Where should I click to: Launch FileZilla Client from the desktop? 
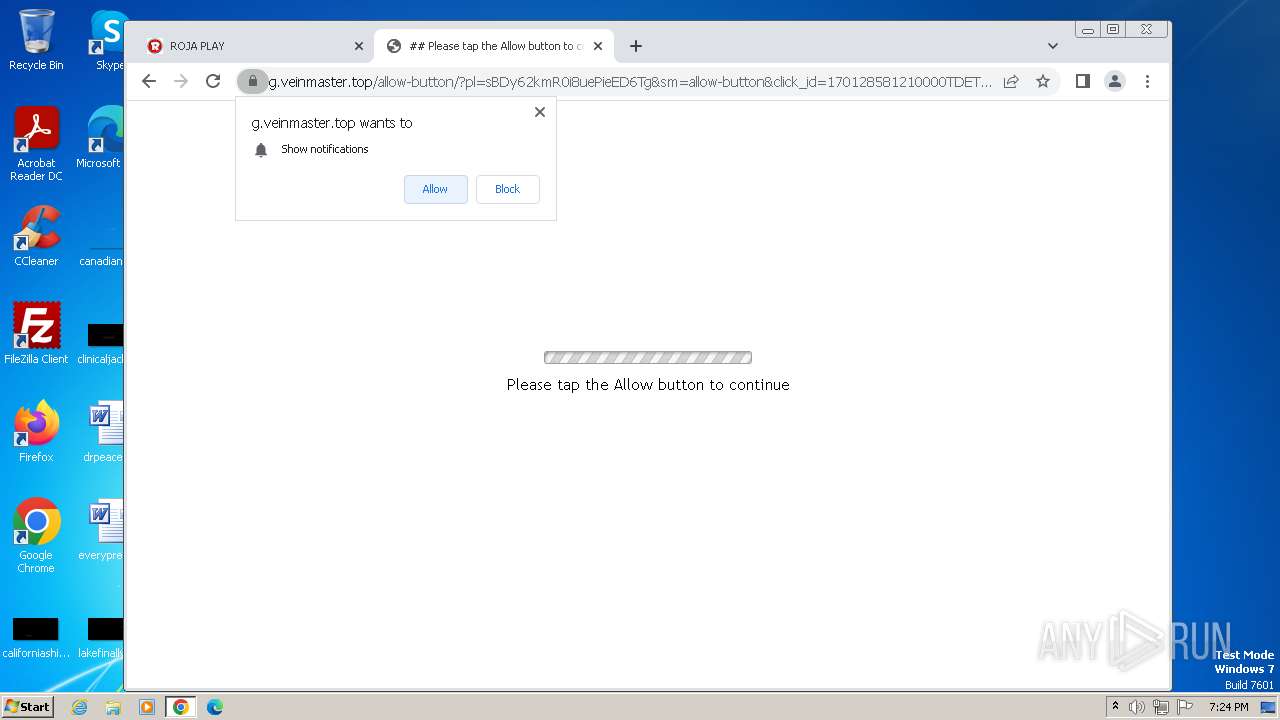coord(36,333)
